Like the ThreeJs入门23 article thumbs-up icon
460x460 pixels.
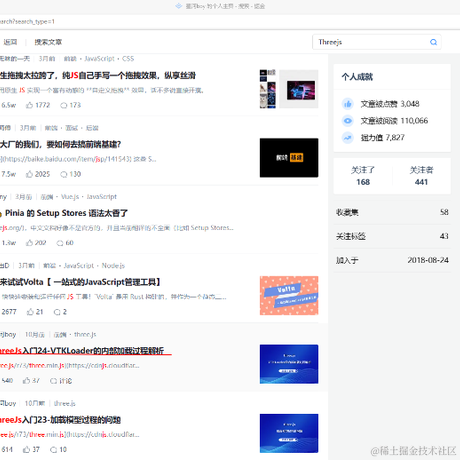point(27,450)
